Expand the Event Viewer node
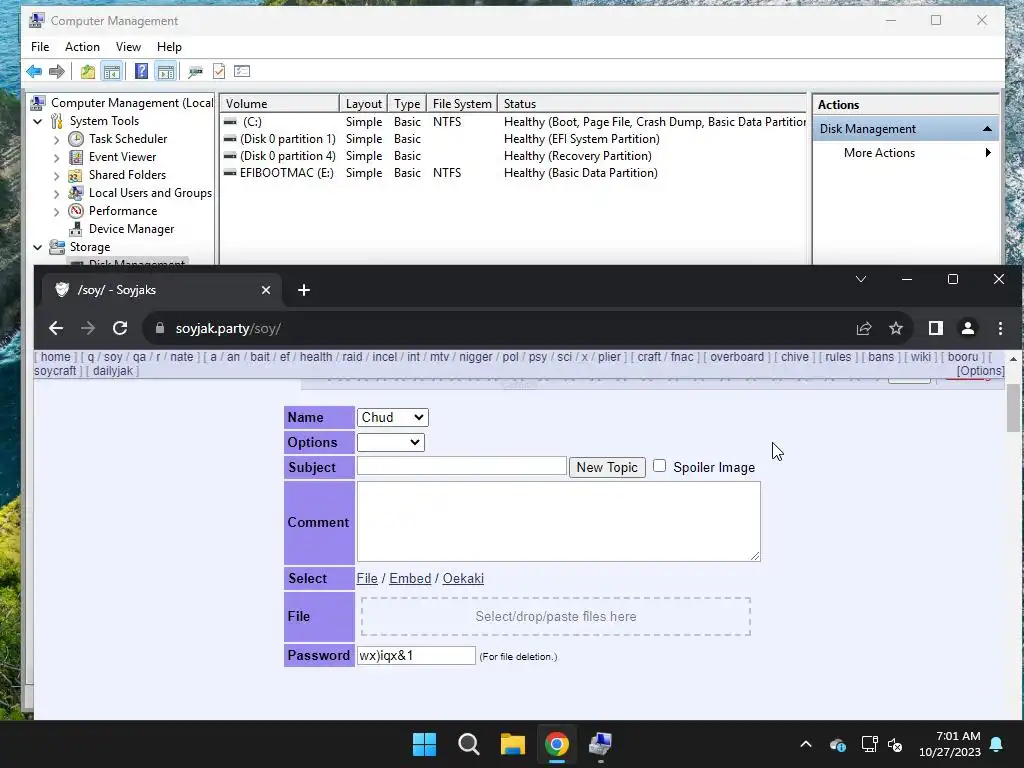Viewport: 1024px width, 768px height. (x=56, y=158)
